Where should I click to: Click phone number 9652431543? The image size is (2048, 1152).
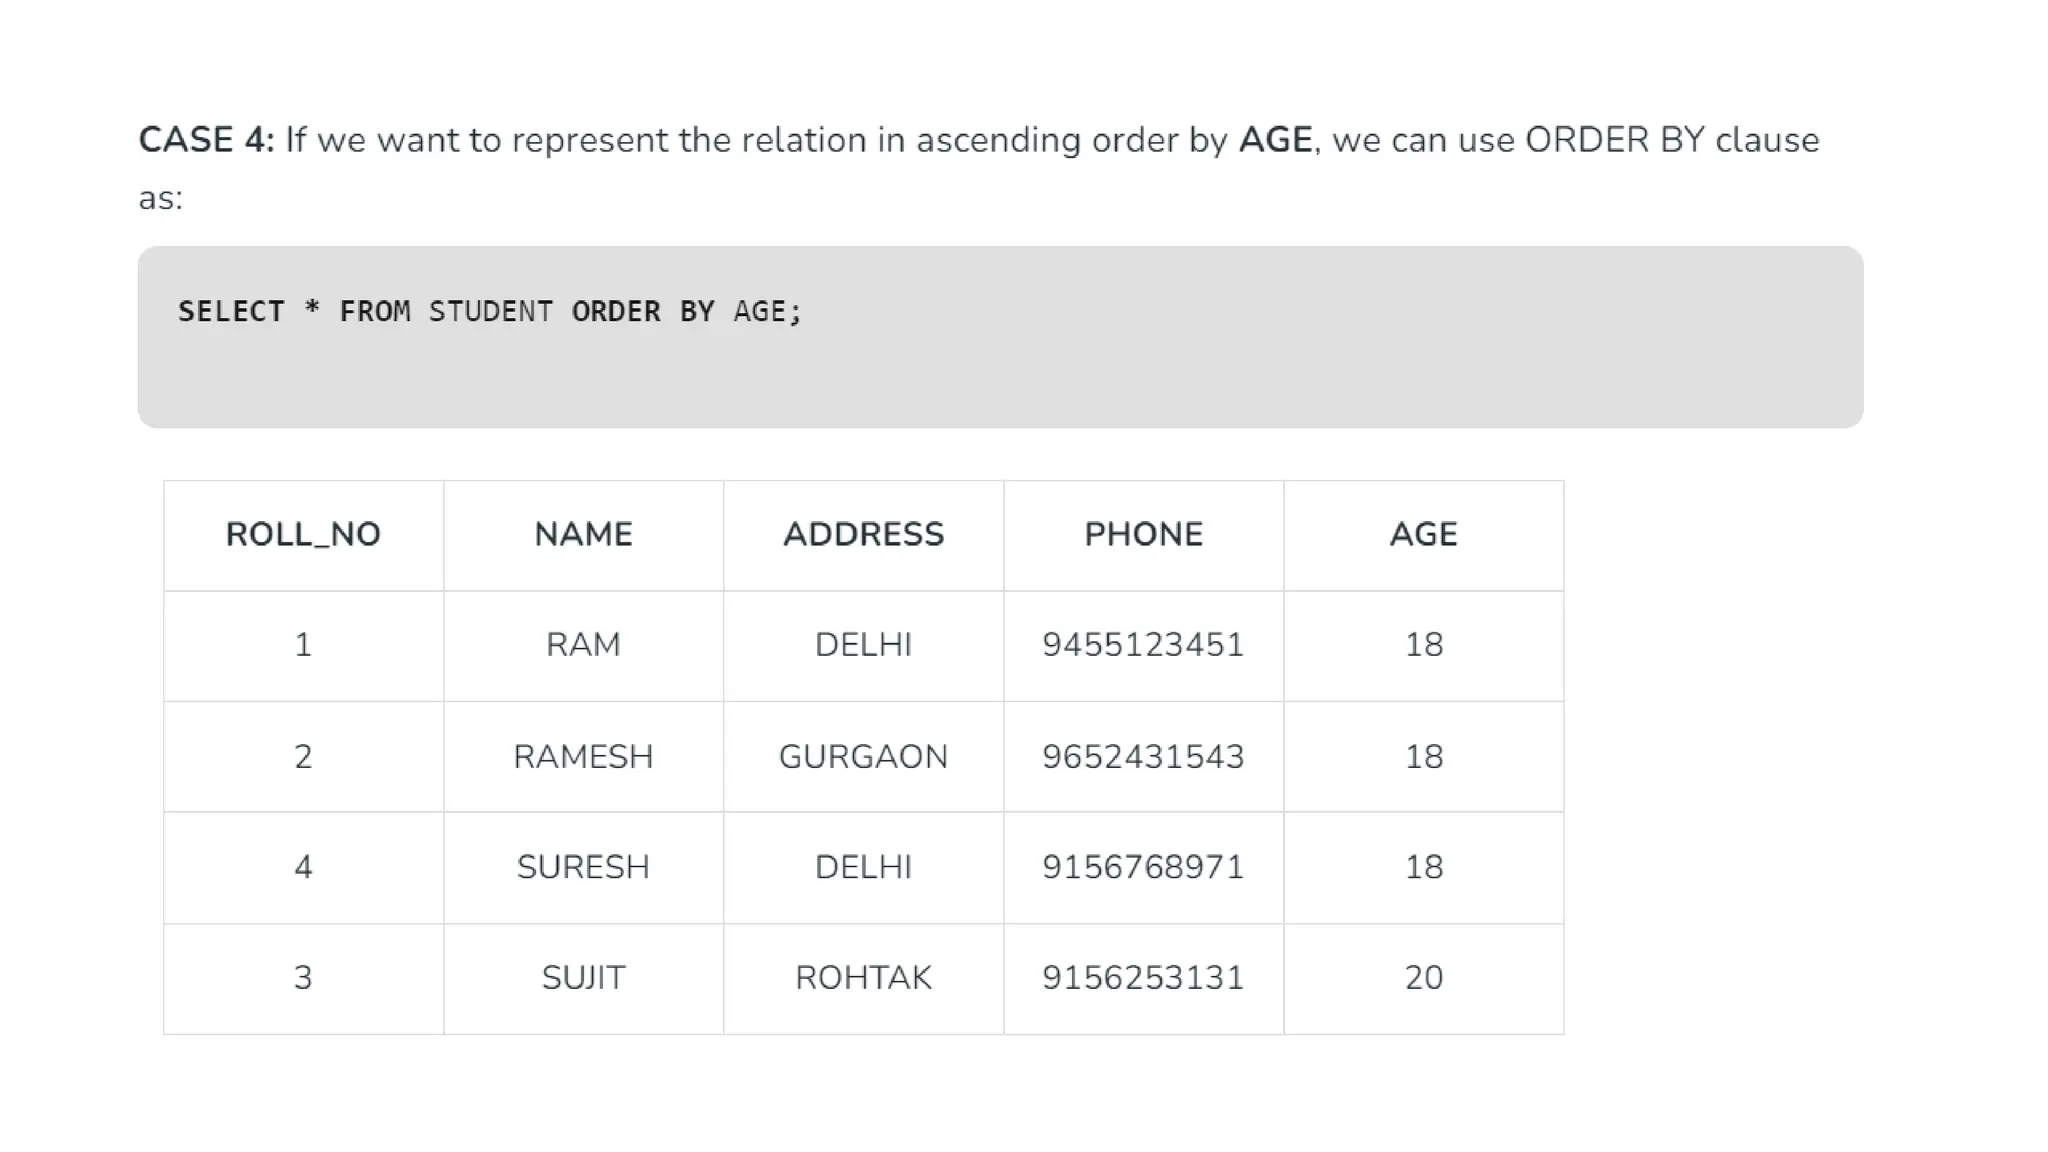click(1143, 757)
